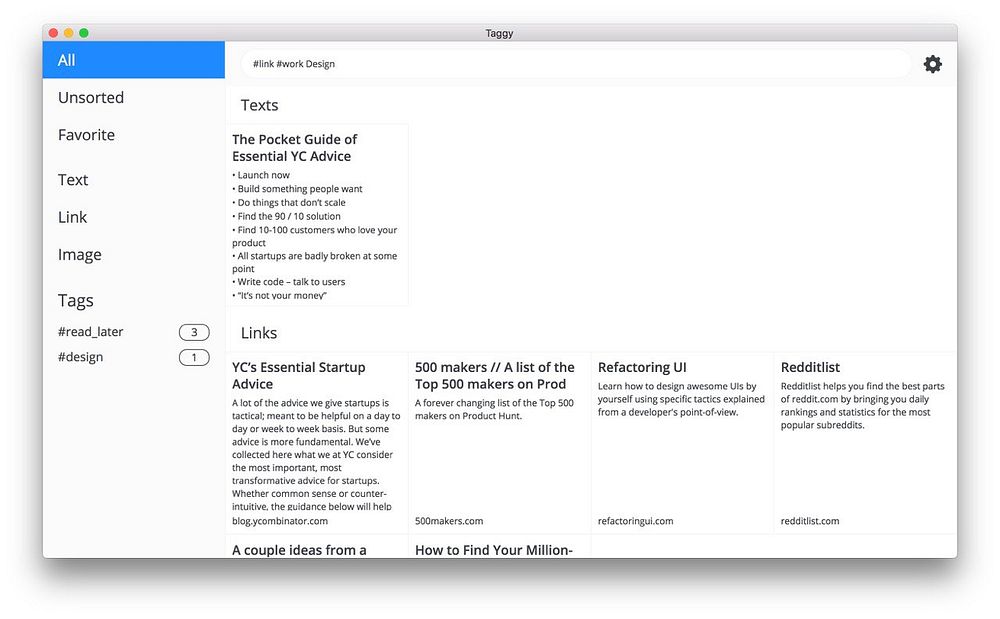
Task: Click Write code – talk to users bullet
Action: point(289,282)
